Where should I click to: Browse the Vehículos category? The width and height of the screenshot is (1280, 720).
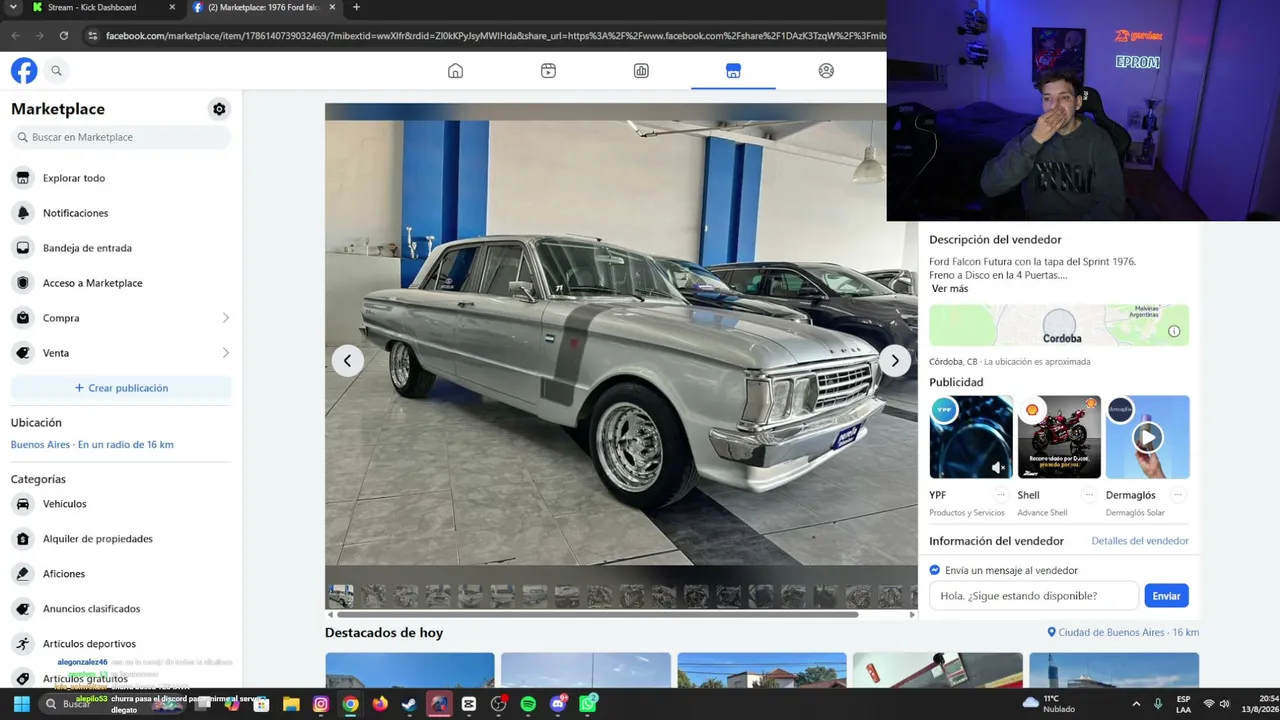coord(121,504)
